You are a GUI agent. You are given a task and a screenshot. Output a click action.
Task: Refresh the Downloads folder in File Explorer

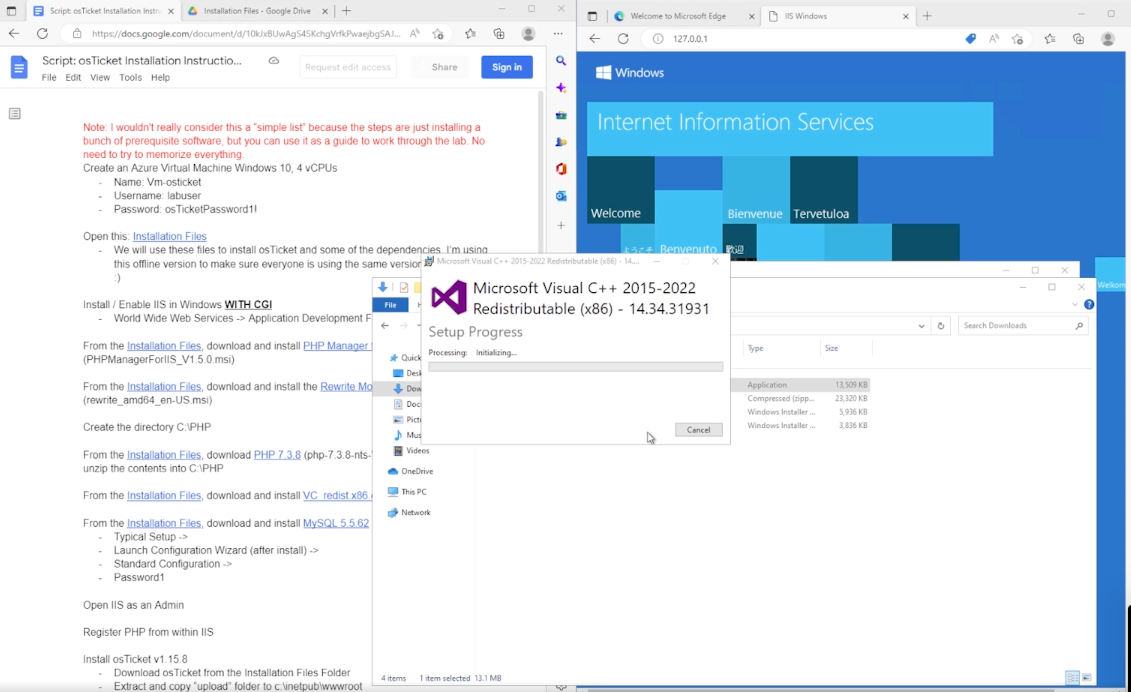[941, 325]
